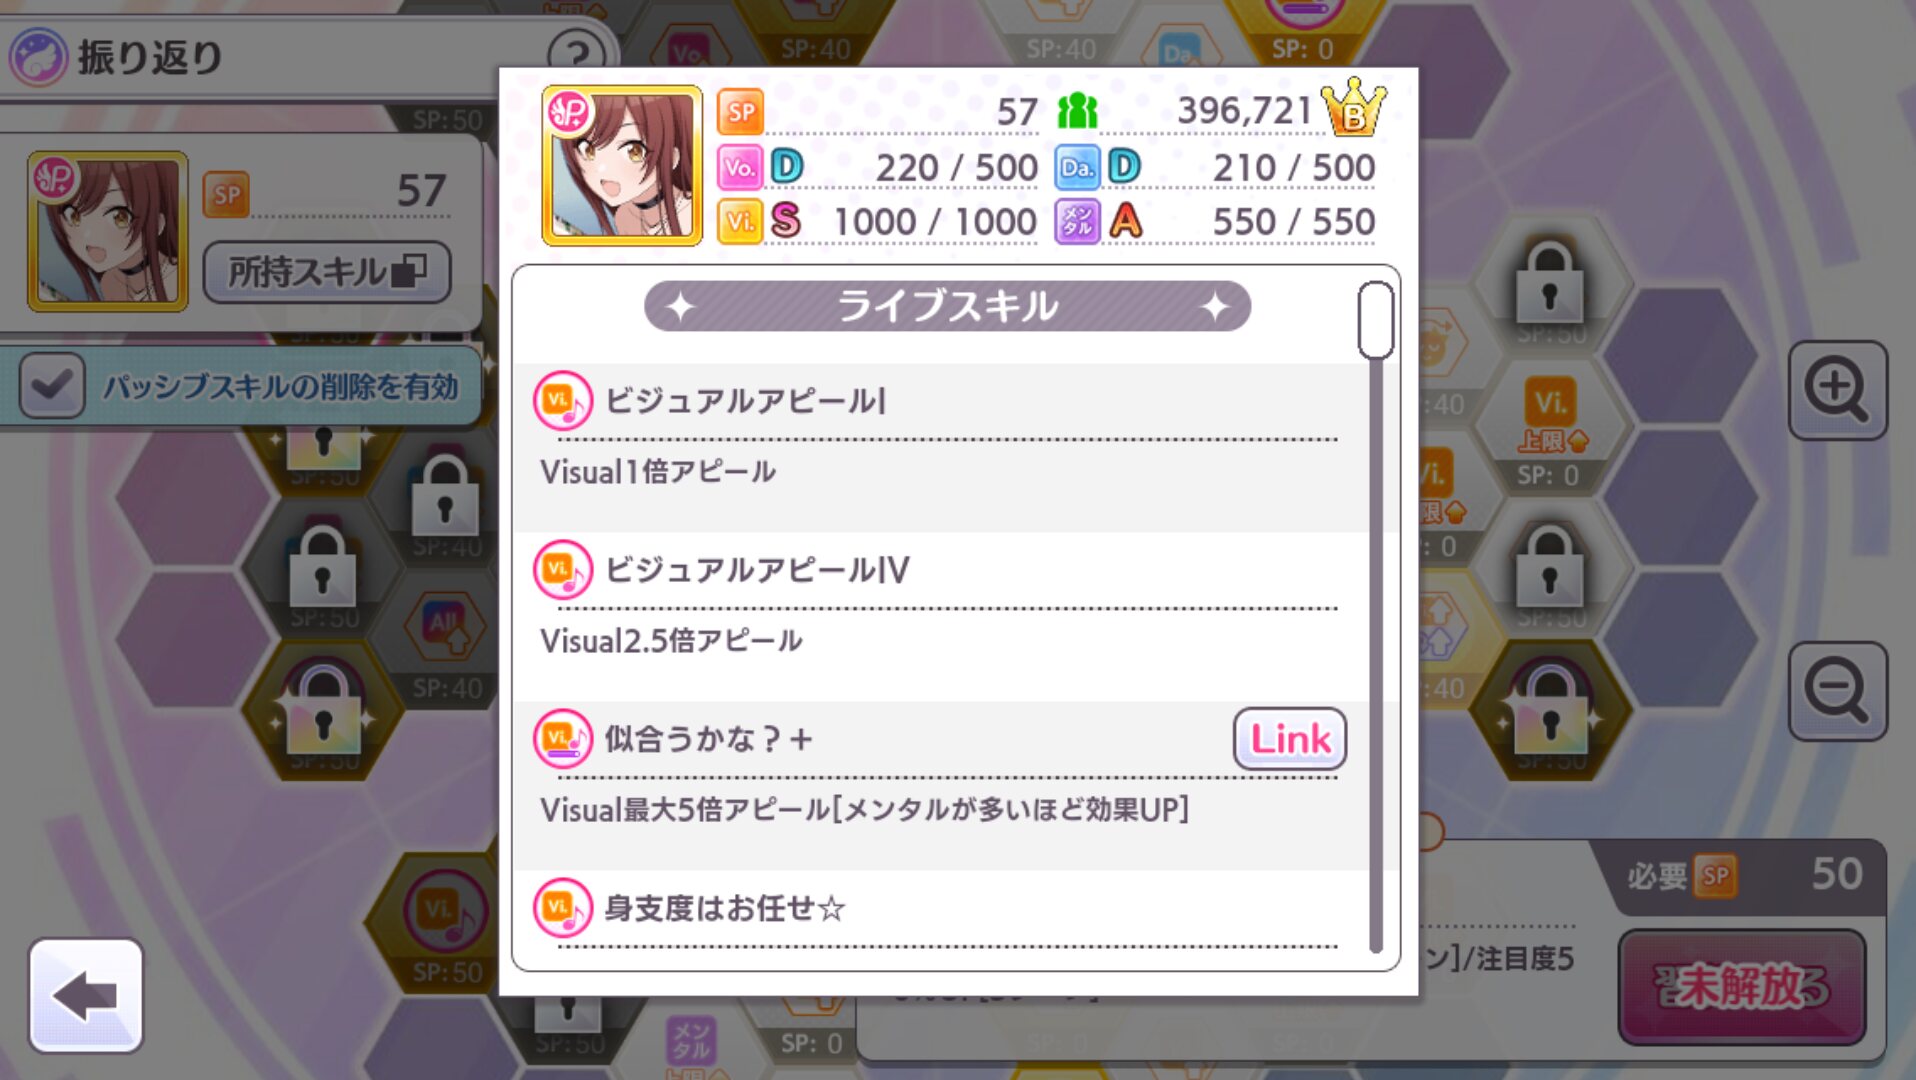Select the idol portrait in popup

point(622,165)
